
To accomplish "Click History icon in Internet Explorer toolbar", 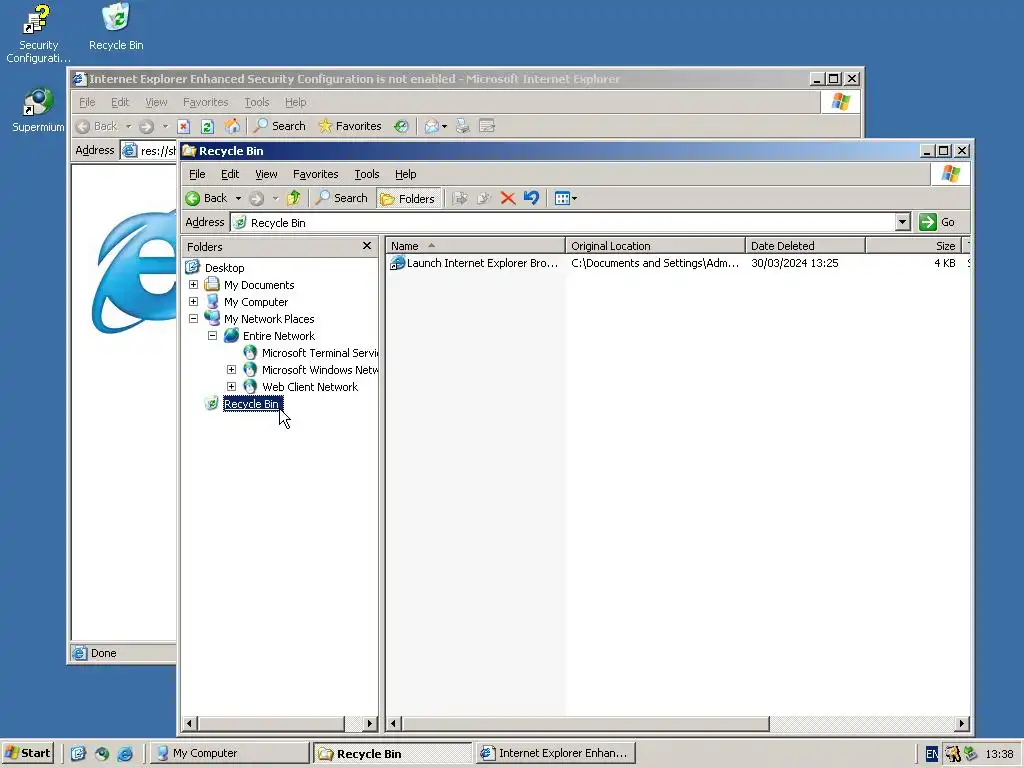I will 401,126.
